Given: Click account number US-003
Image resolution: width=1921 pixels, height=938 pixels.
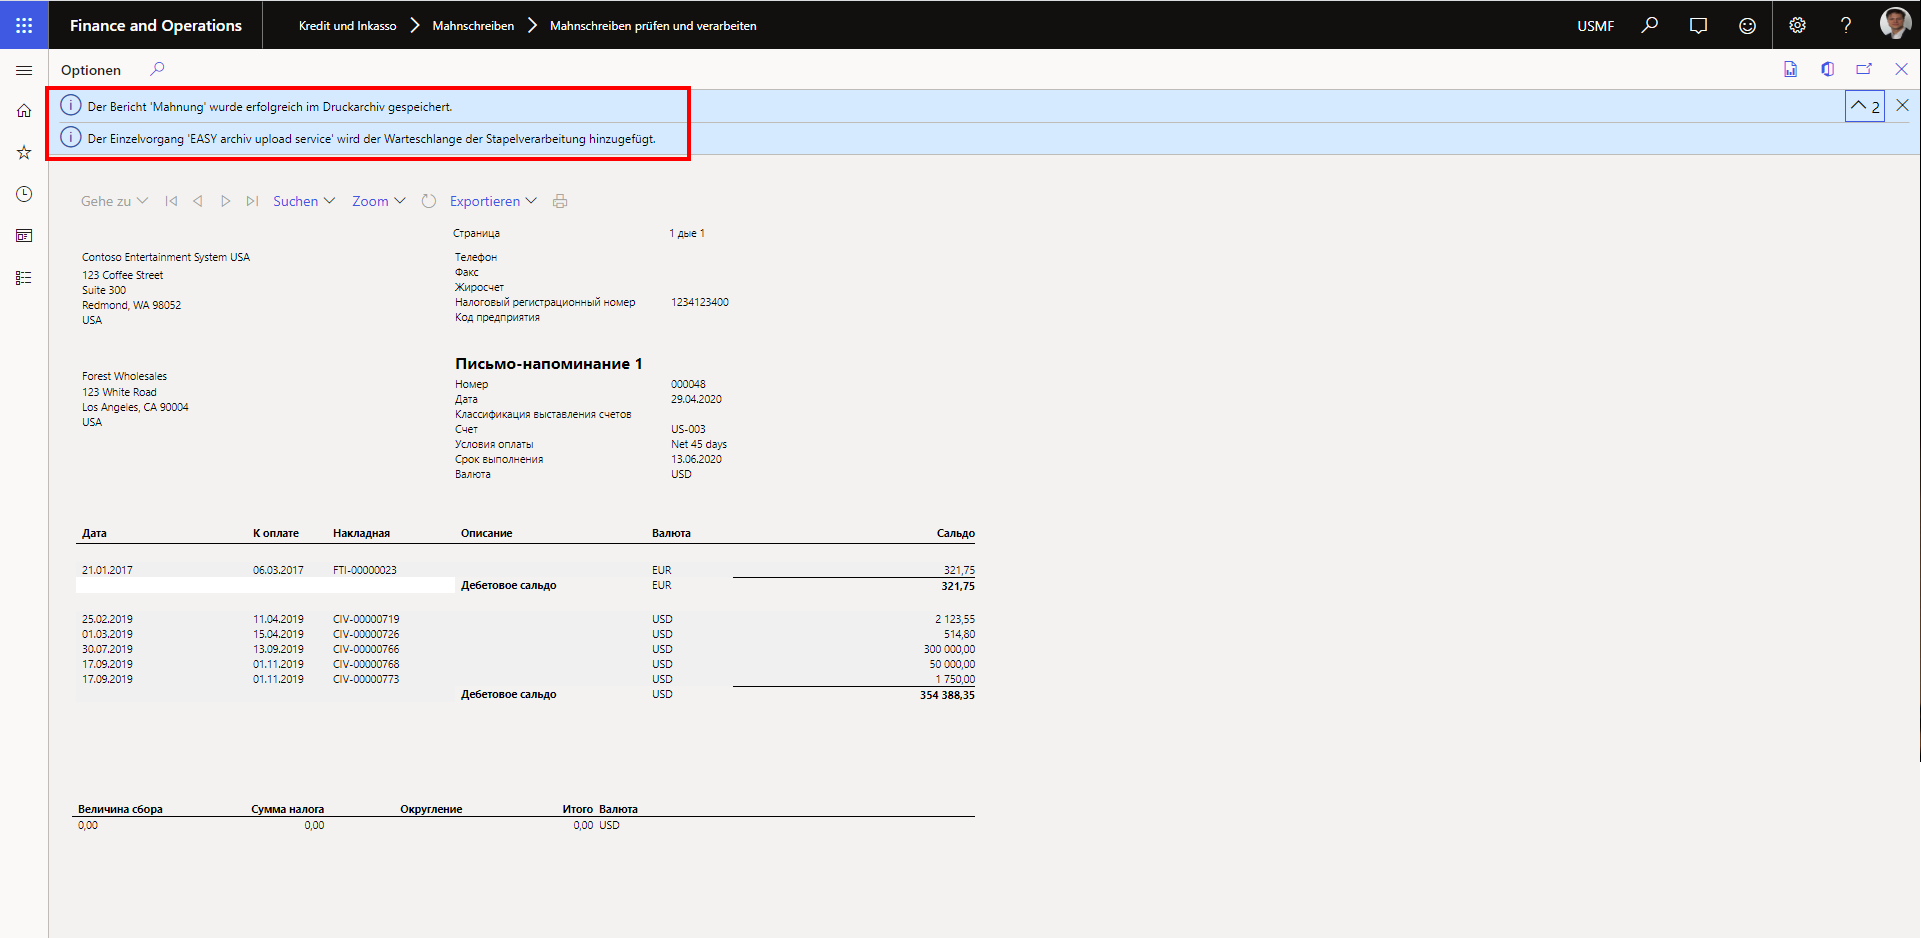Looking at the screenshot, I should coord(688,429).
